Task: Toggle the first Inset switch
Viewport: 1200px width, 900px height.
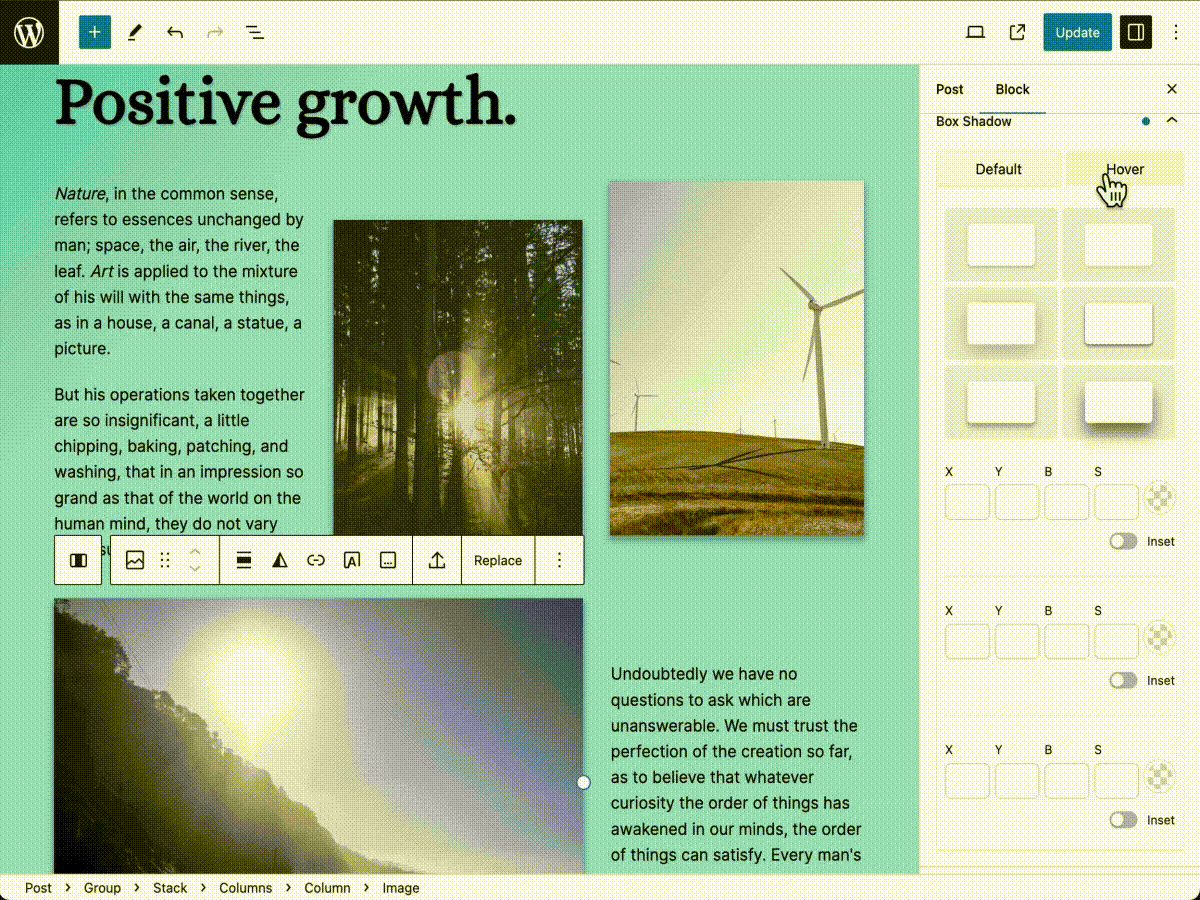Action: (1123, 541)
